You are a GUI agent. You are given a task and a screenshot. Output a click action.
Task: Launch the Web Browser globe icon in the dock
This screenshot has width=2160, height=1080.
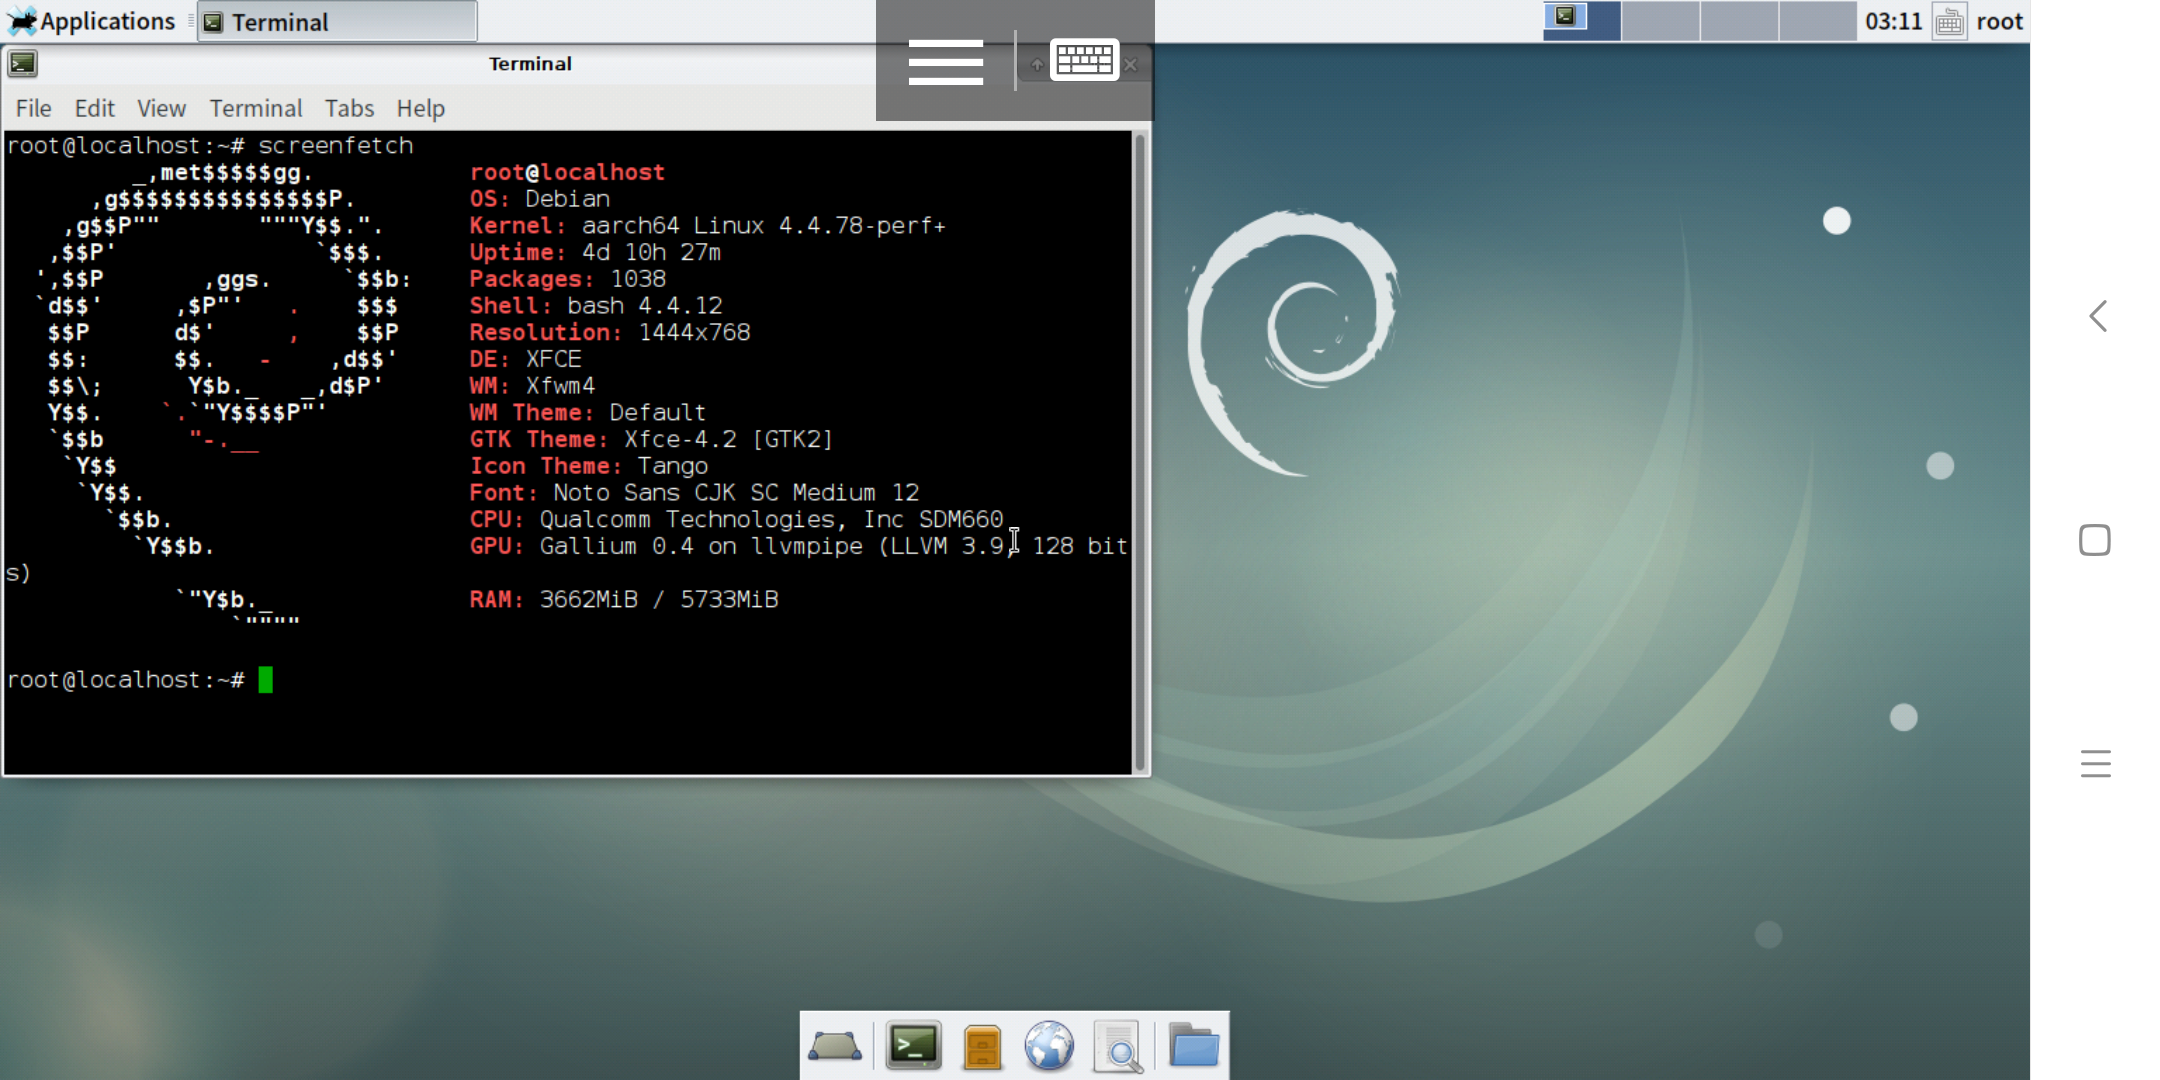[1049, 1046]
